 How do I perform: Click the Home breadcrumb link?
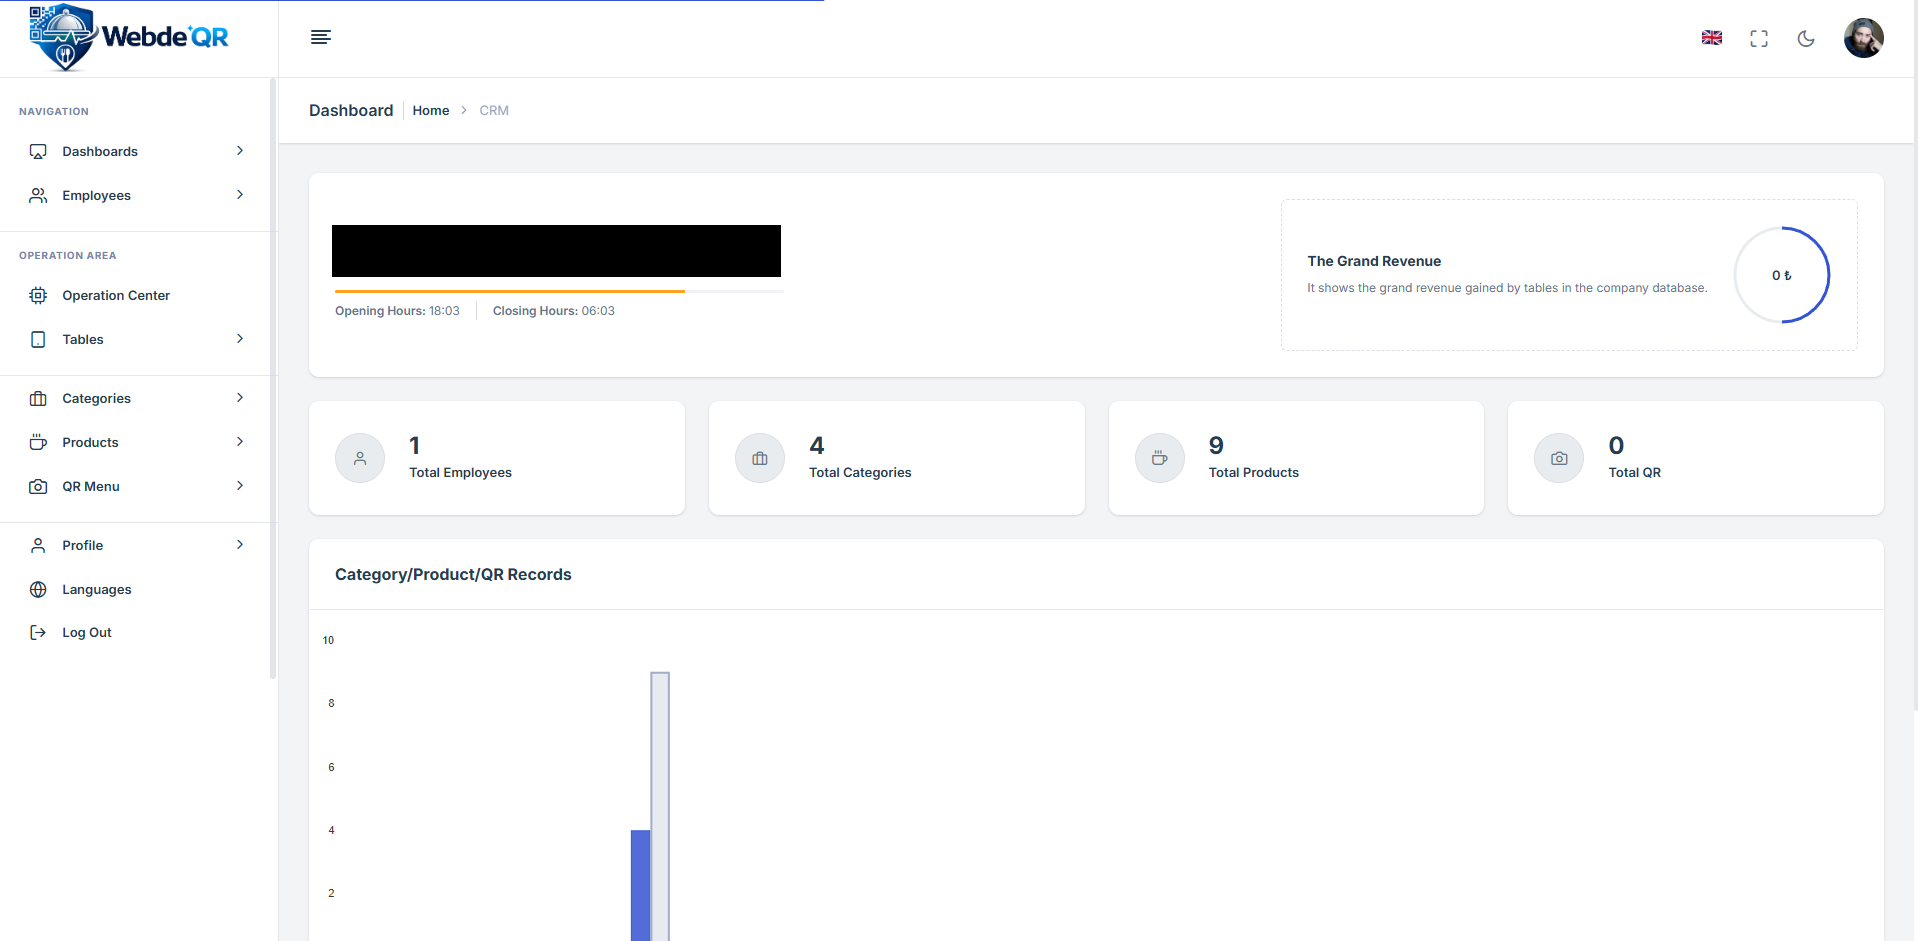(430, 110)
